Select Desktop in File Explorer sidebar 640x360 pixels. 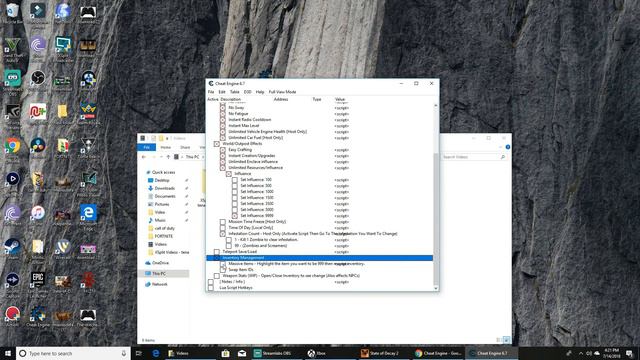(x=162, y=180)
